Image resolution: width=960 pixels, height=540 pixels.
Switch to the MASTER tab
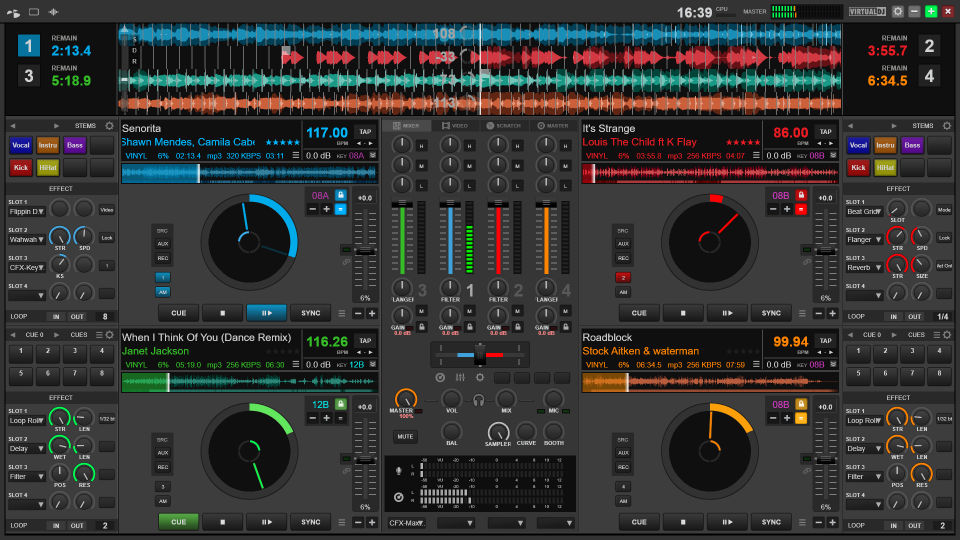[x=552, y=126]
